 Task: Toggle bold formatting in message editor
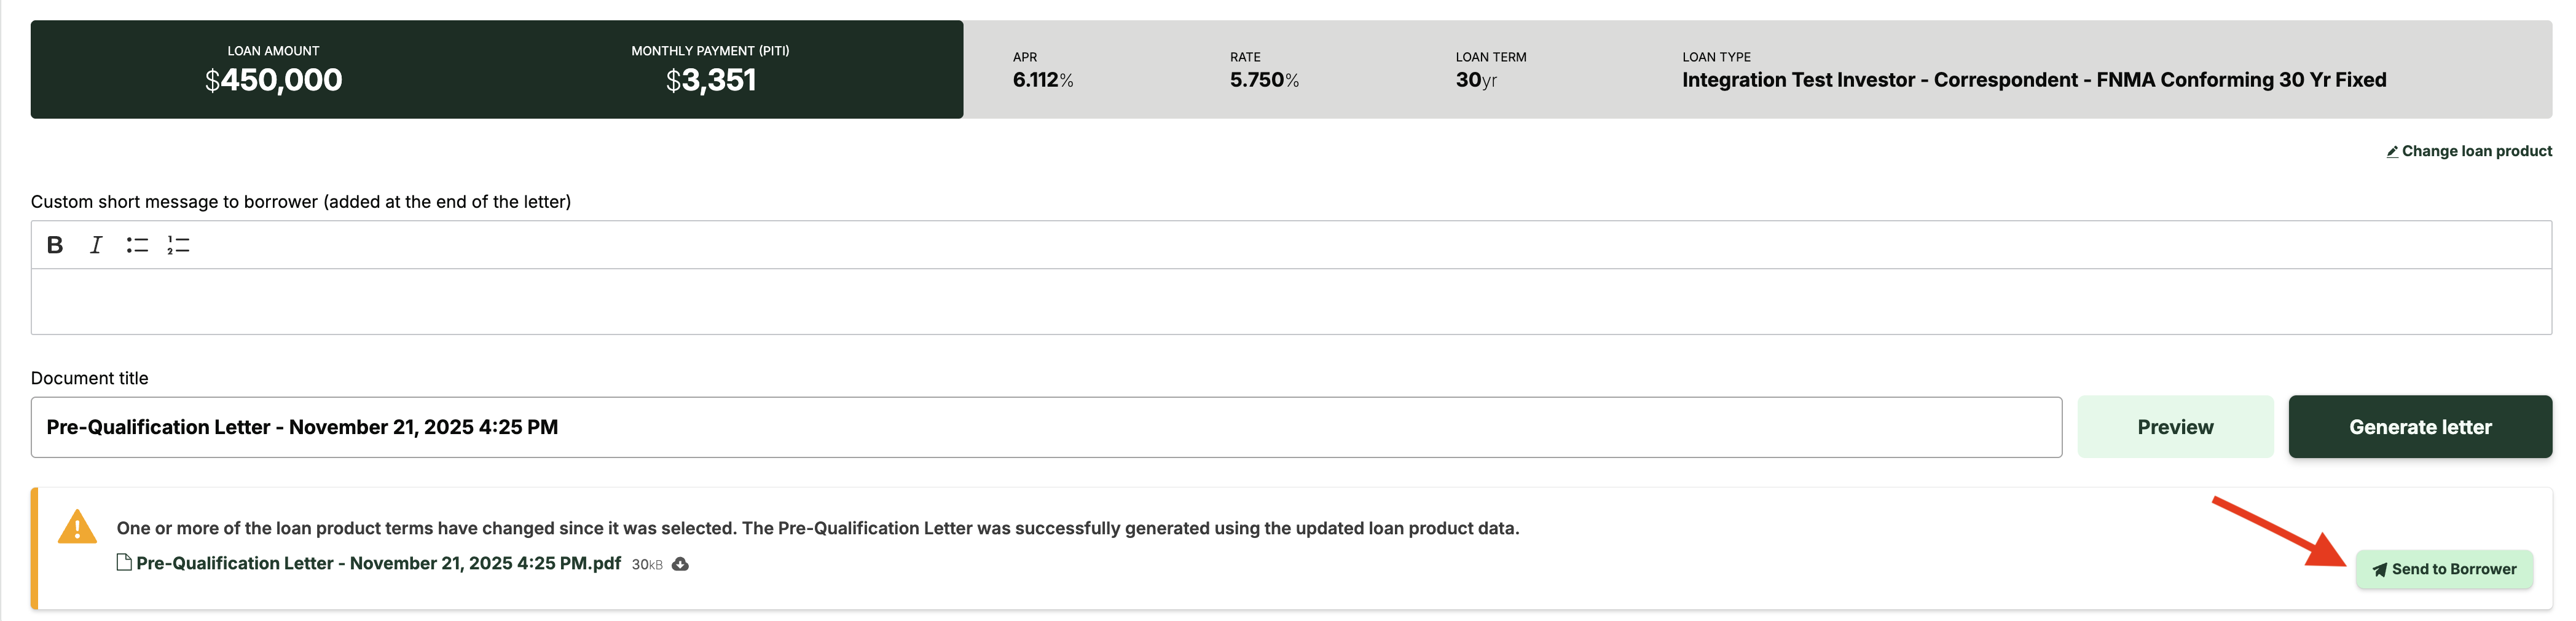click(x=55, y=245)
